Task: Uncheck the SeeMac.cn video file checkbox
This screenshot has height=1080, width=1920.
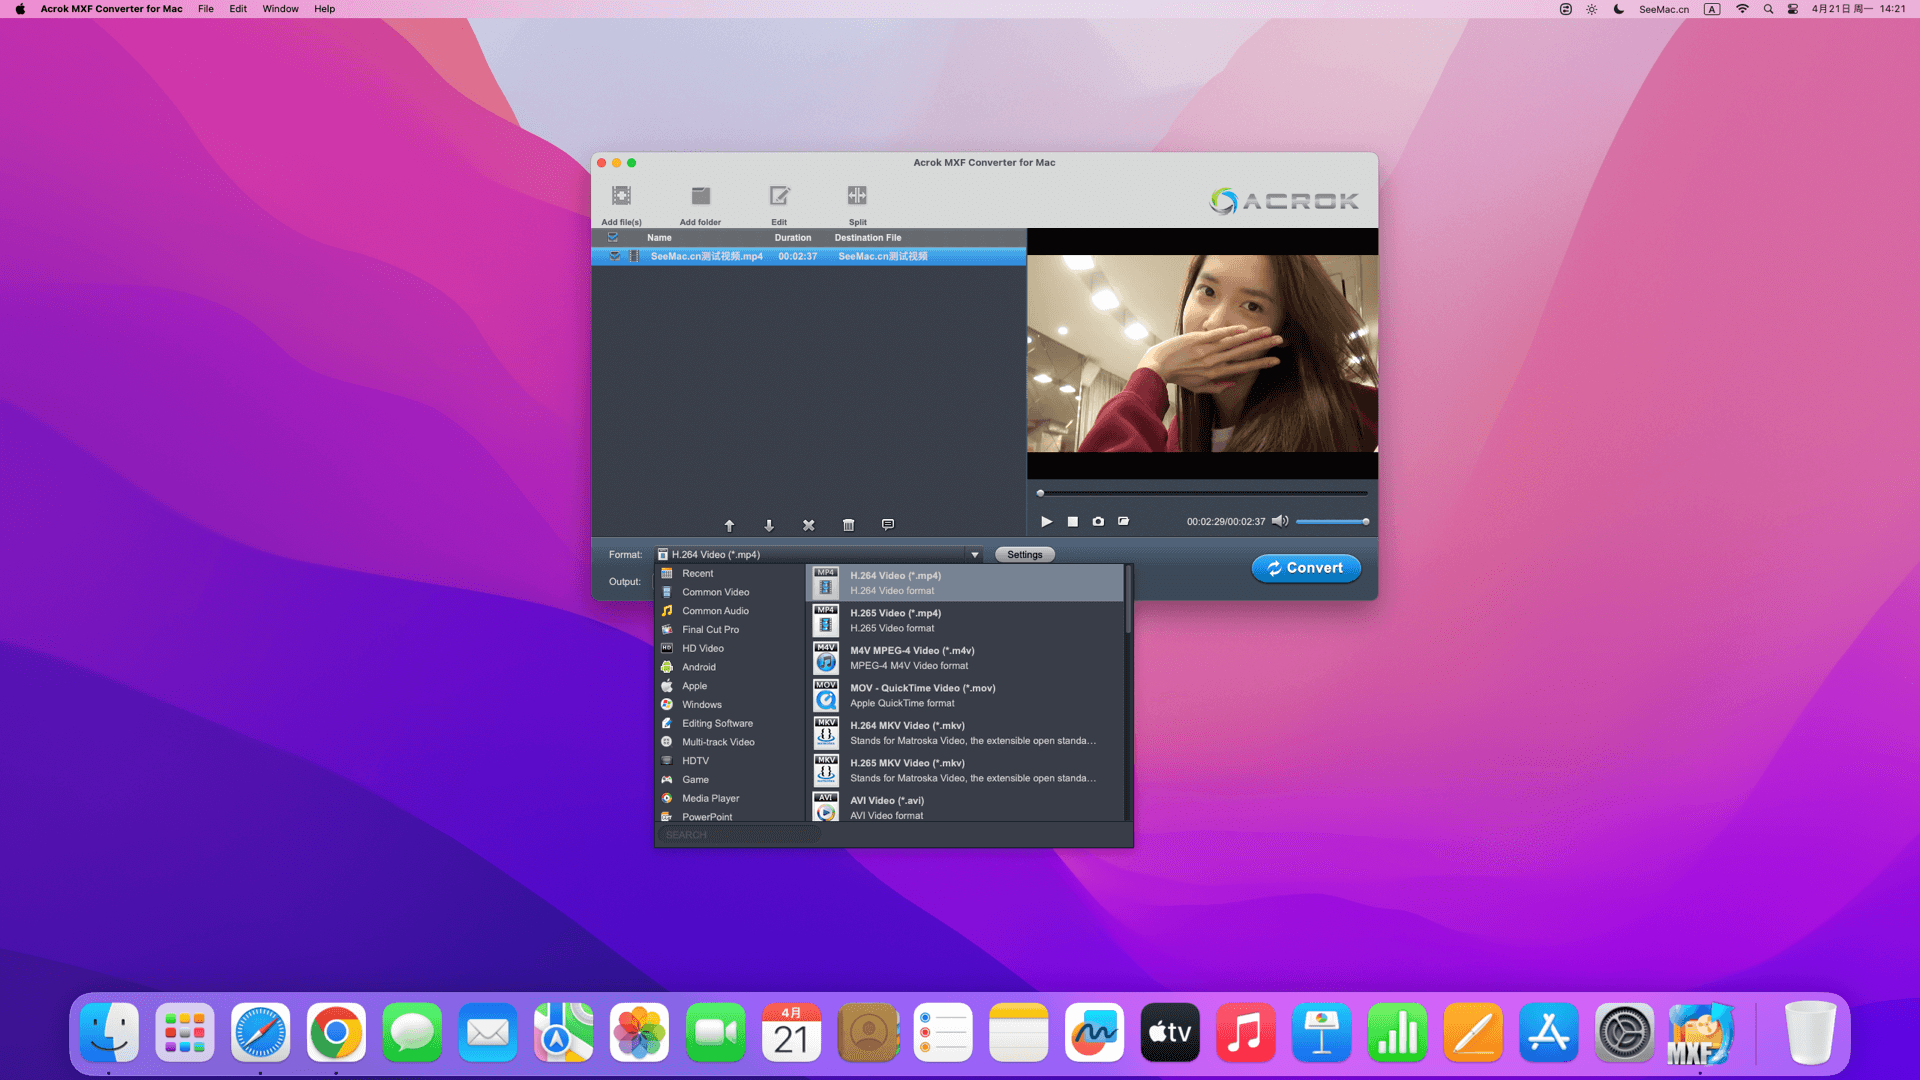Action: point(615,256)
